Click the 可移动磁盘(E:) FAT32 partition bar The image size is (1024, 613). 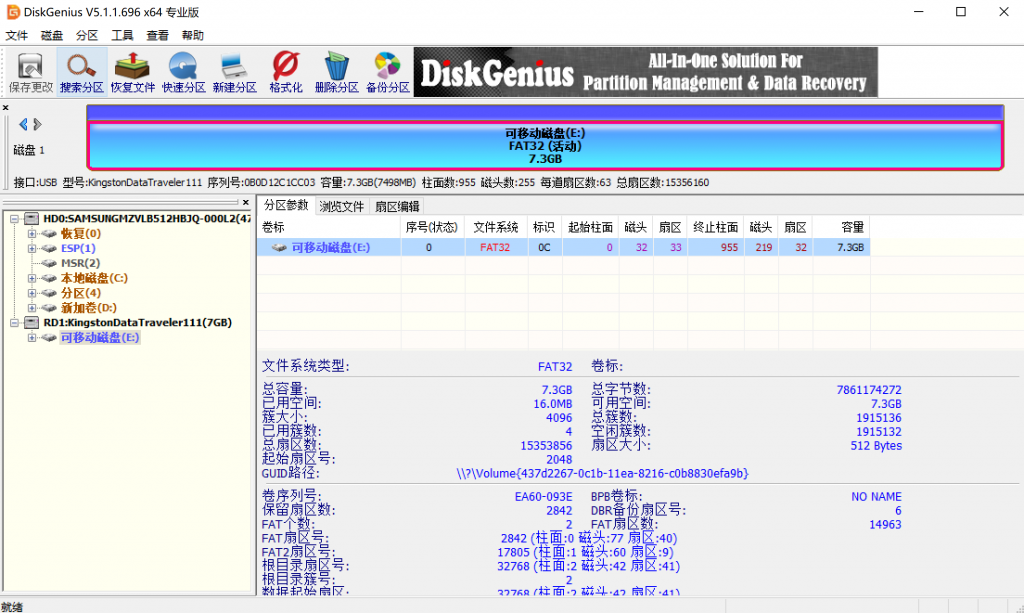pos(545,146)
